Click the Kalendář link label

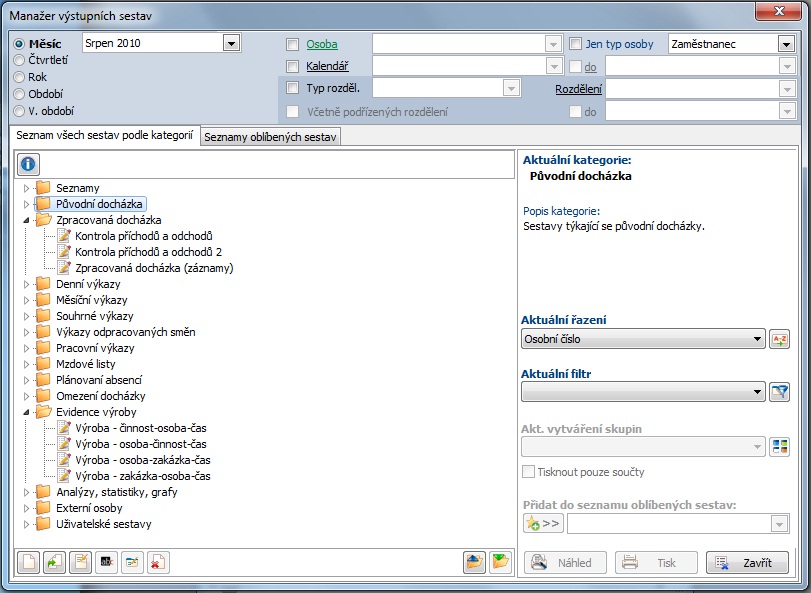point(327,66)
